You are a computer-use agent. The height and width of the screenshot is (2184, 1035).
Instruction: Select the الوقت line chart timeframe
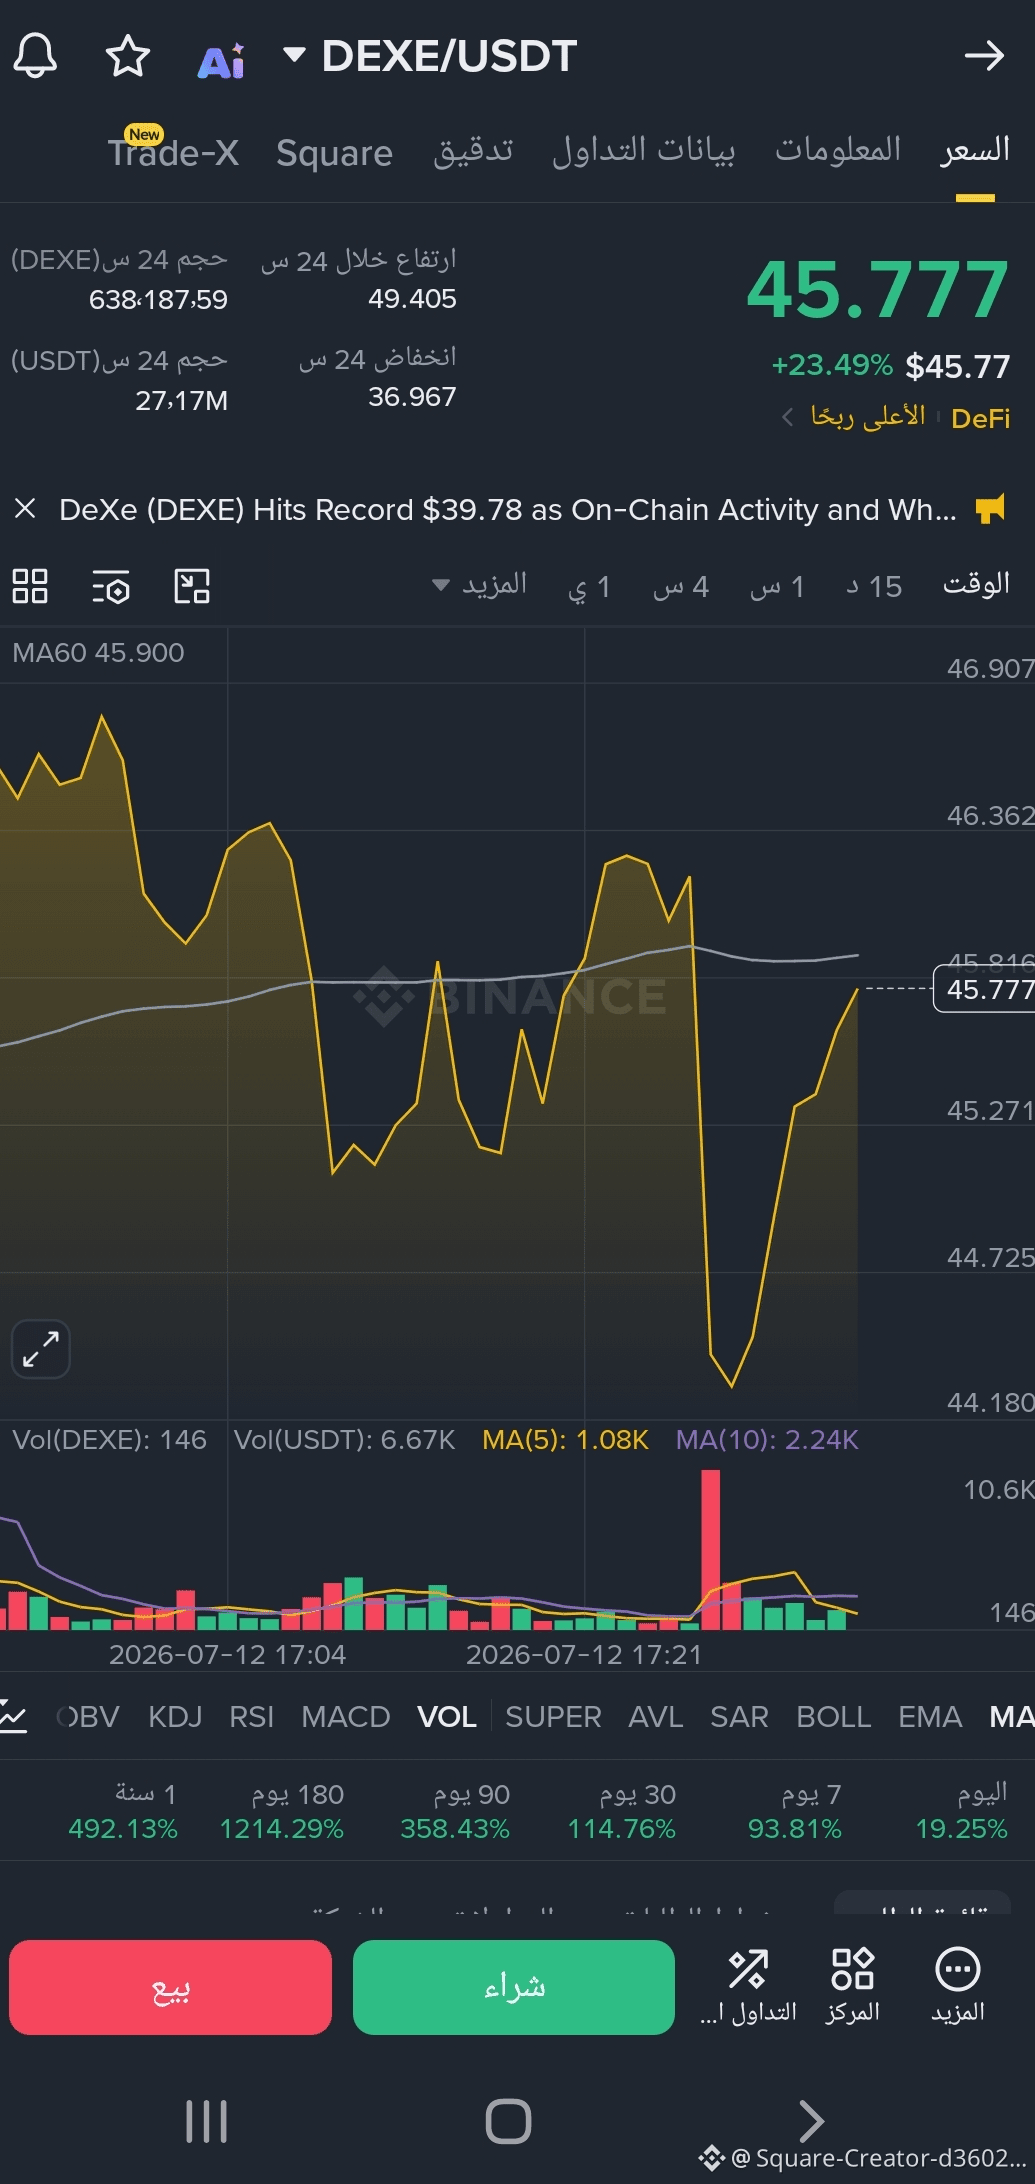point(976,584)
